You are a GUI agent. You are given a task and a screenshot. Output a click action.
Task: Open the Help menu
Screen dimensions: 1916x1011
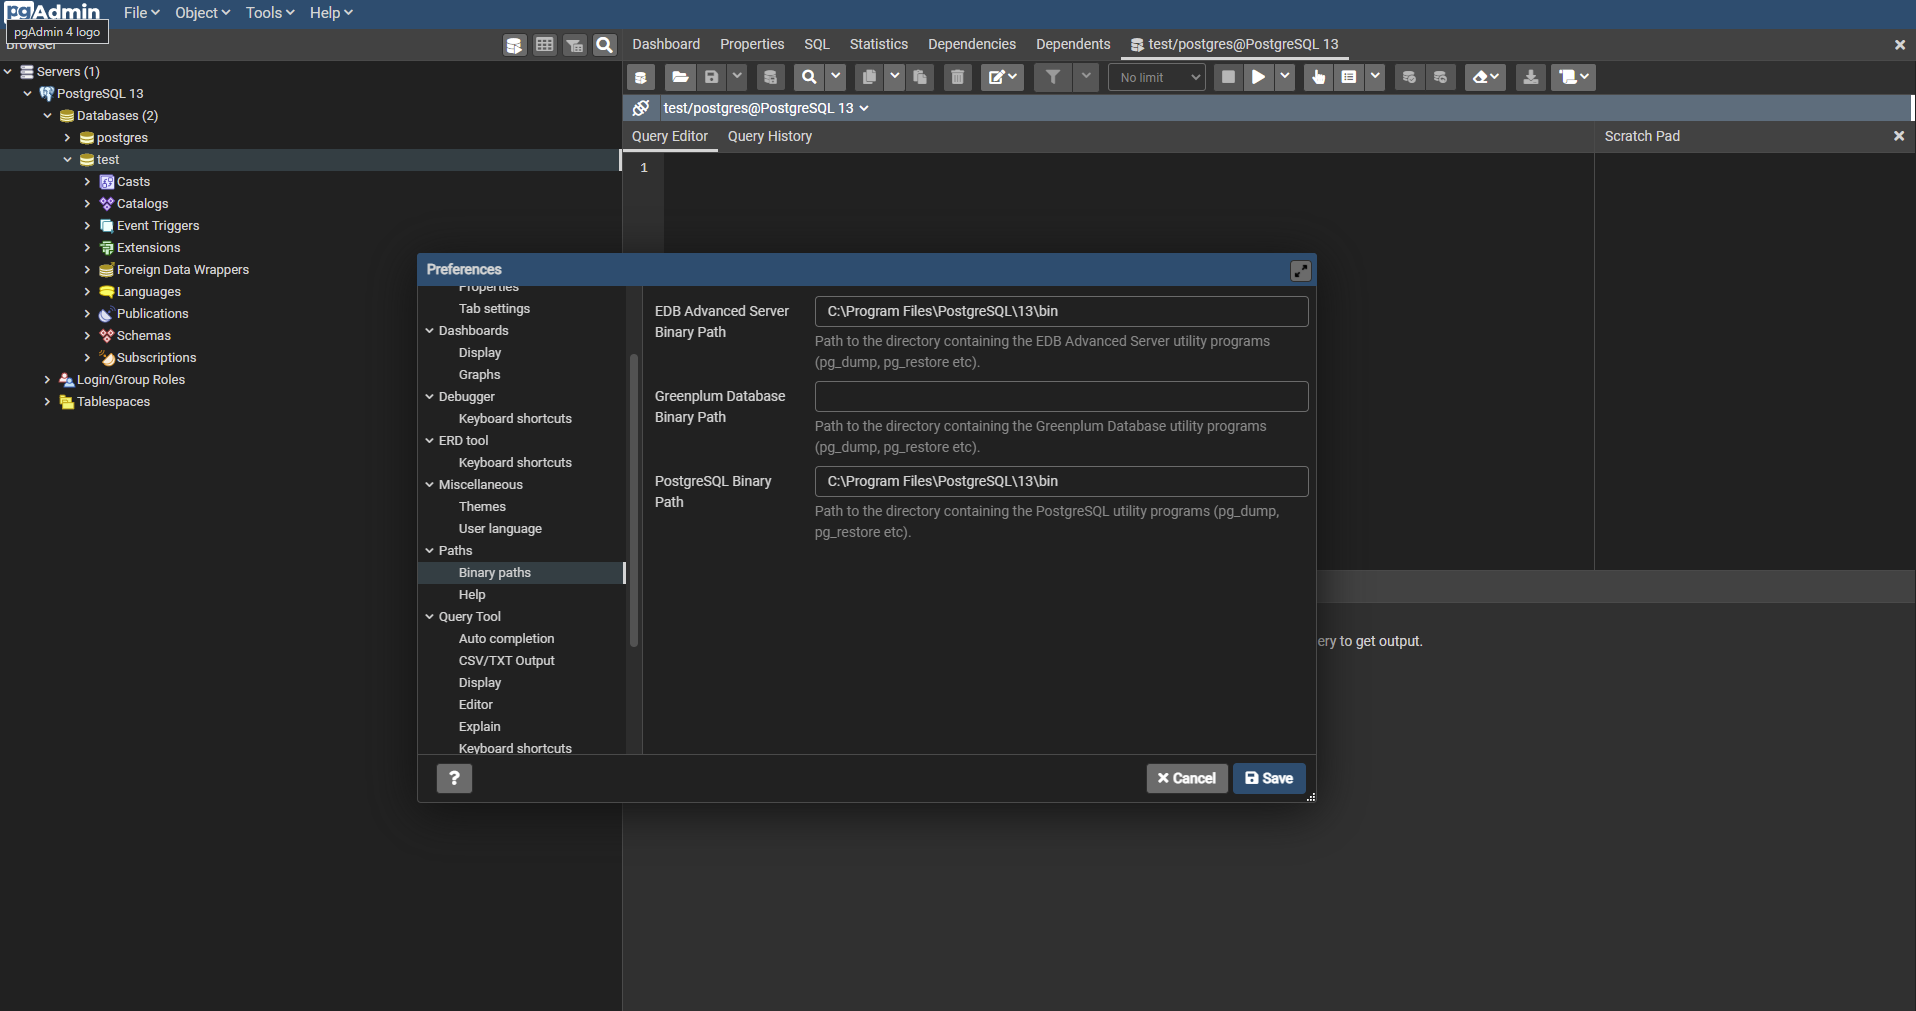pyautogui.click(x=331, y=13)
